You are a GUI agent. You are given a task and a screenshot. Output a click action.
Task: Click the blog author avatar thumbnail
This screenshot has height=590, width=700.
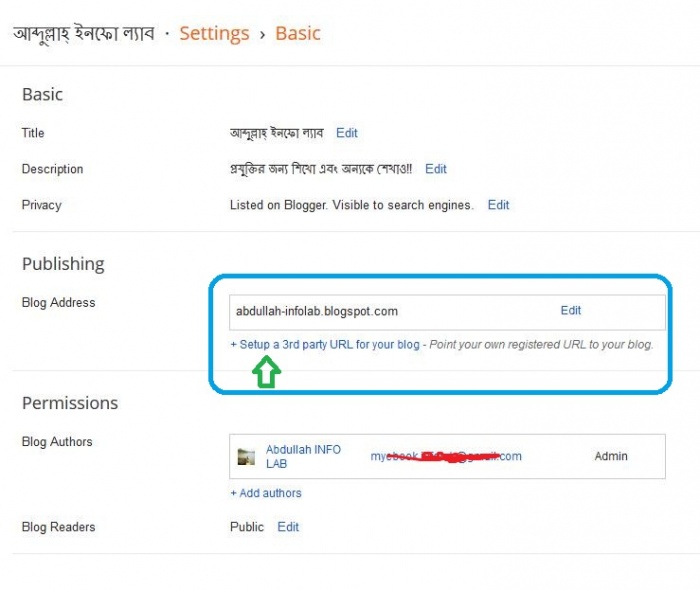pos(246,457)
